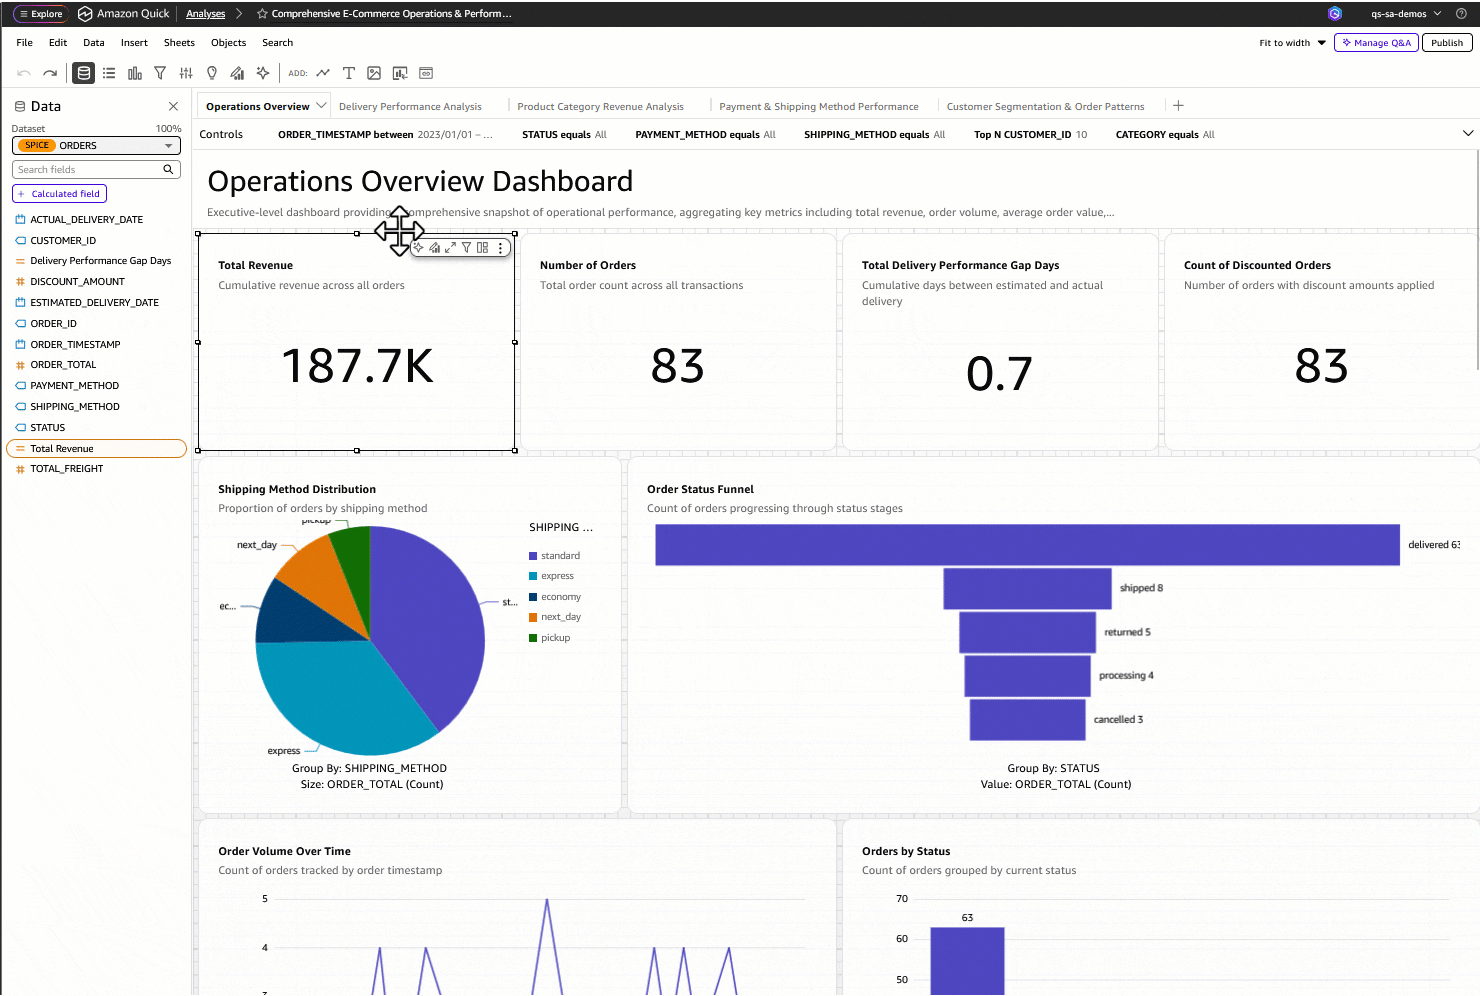
Task: Switch to Delivery Performance Analysis sheet tab
Action: coord(410,106)
